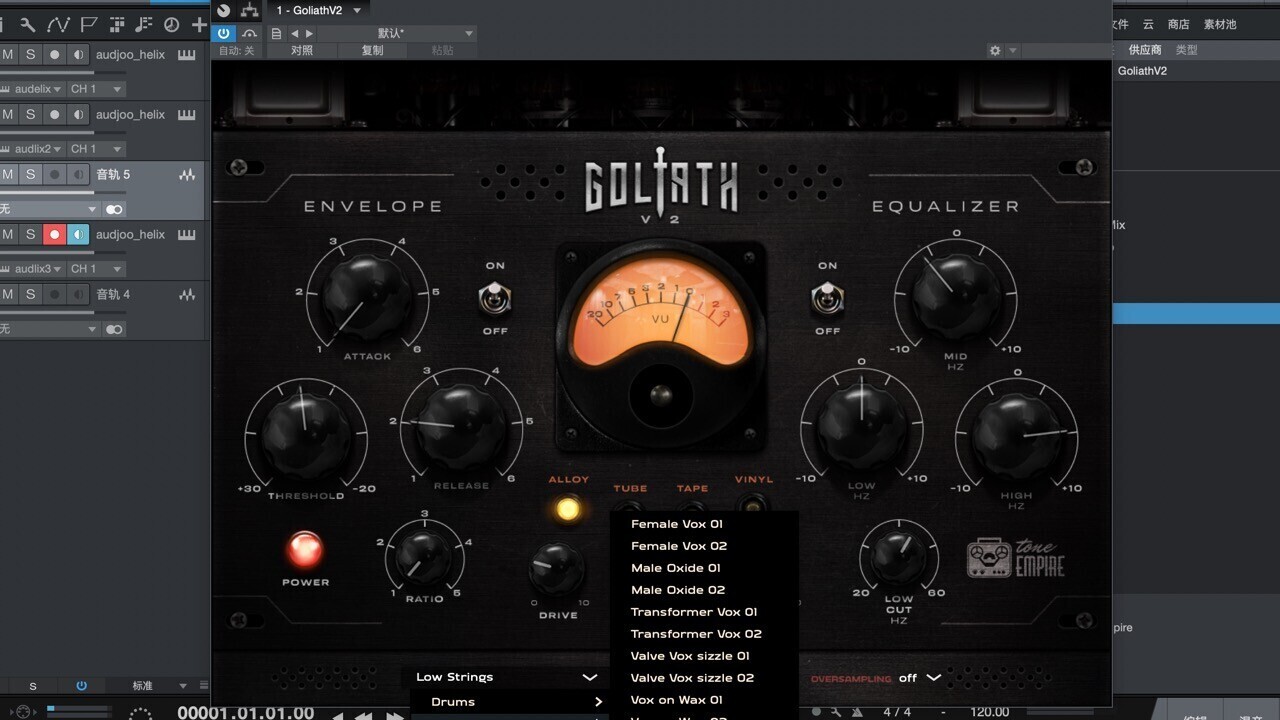The width and height of the screenshot is (1280, 720).
Task: Go to previous preset arrow
Action: pyautogui.click(x=294, y=33)
